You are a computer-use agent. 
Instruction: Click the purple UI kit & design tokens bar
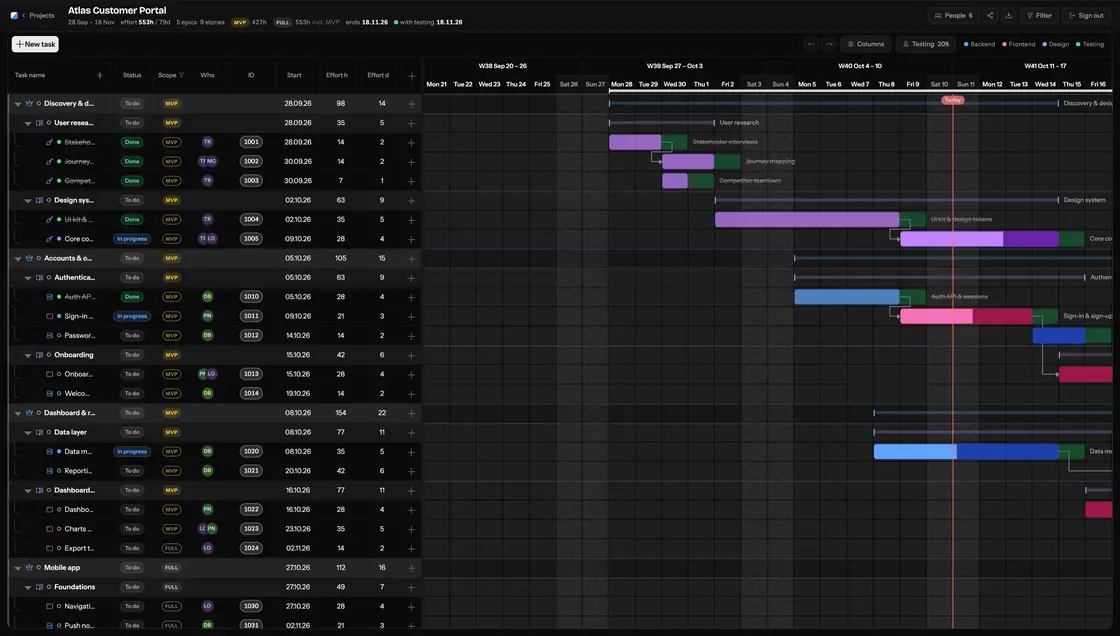pyautogui.click(x=807, y=219)
